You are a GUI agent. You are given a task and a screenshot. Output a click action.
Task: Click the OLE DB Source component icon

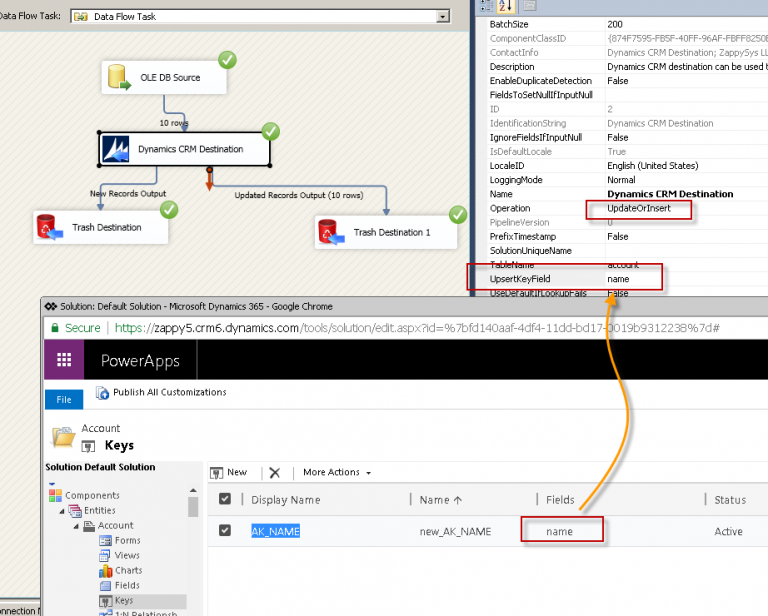coord(119,77)
